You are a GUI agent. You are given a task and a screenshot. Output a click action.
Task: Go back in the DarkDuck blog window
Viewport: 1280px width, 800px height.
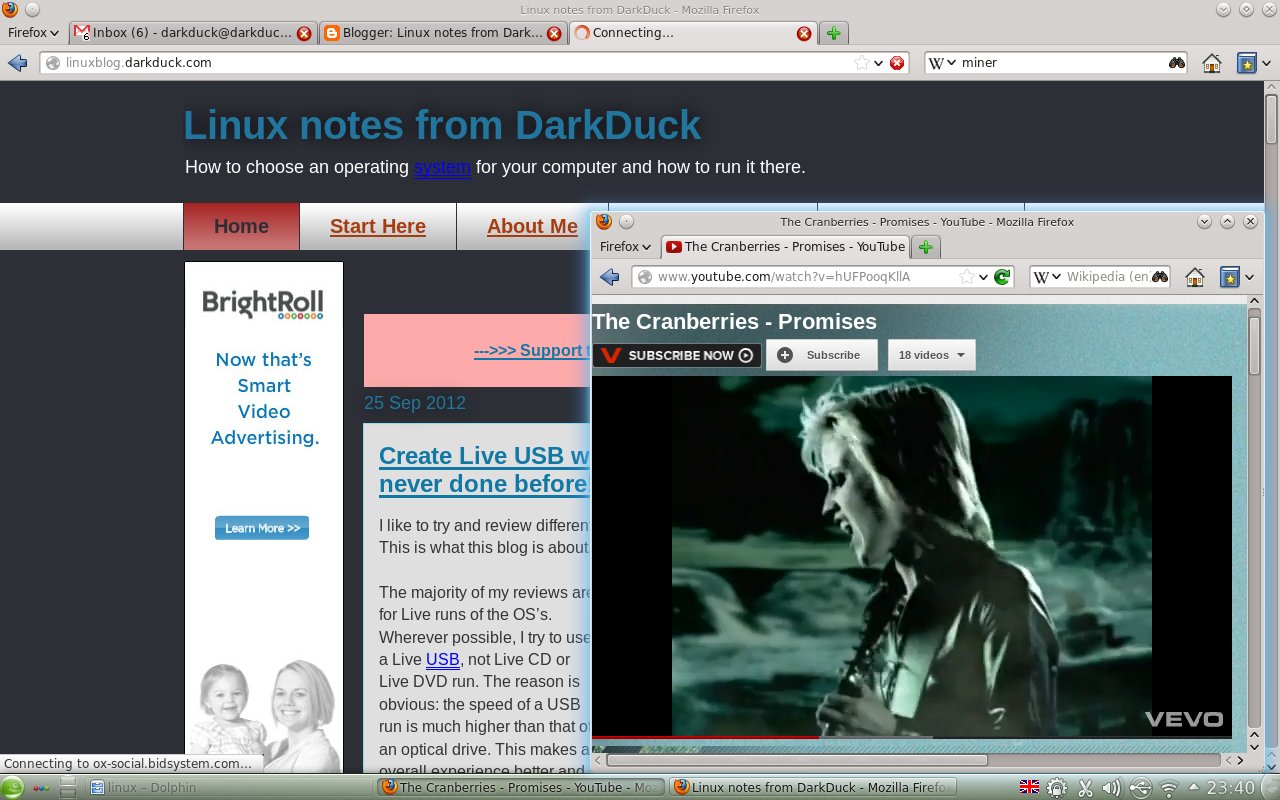tap(17, 63)
